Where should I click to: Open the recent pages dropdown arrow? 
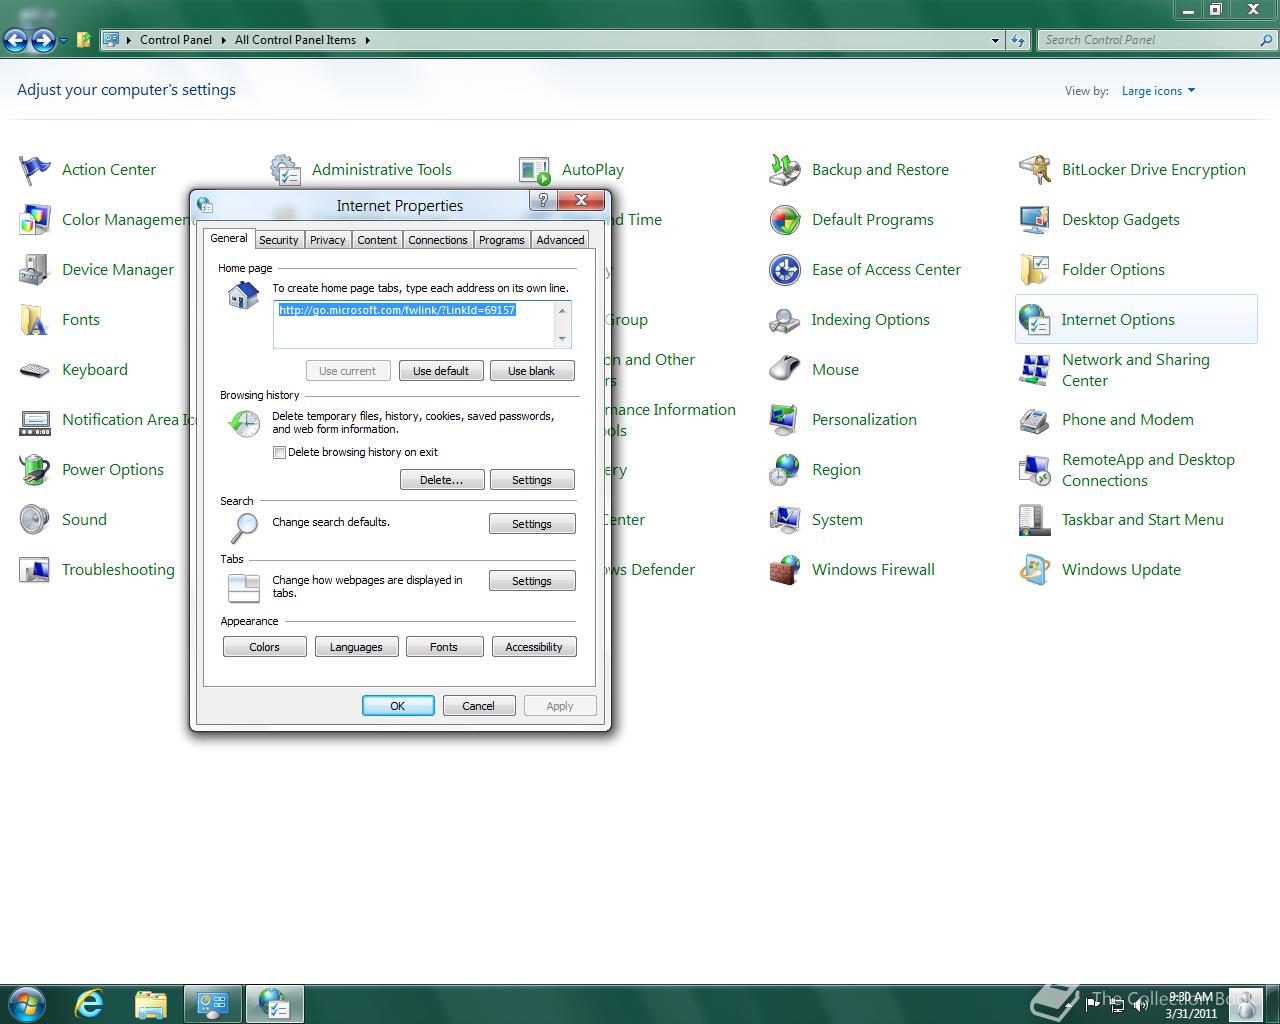tap(64, 40)
